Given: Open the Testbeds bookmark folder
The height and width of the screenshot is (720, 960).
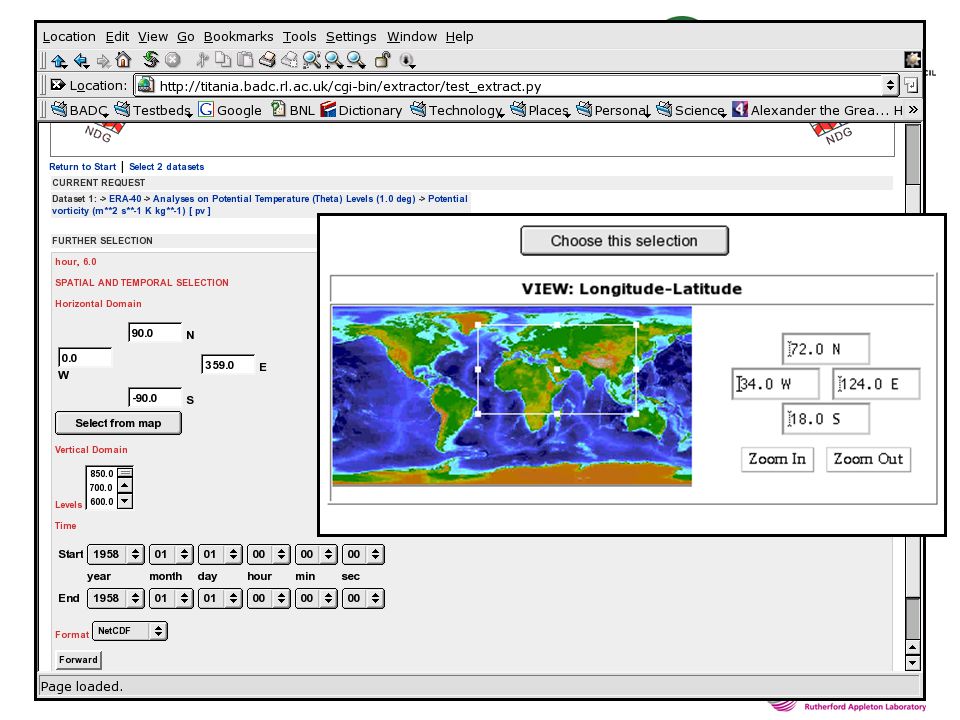Looking at the screenshot, I should pos(154,110).
